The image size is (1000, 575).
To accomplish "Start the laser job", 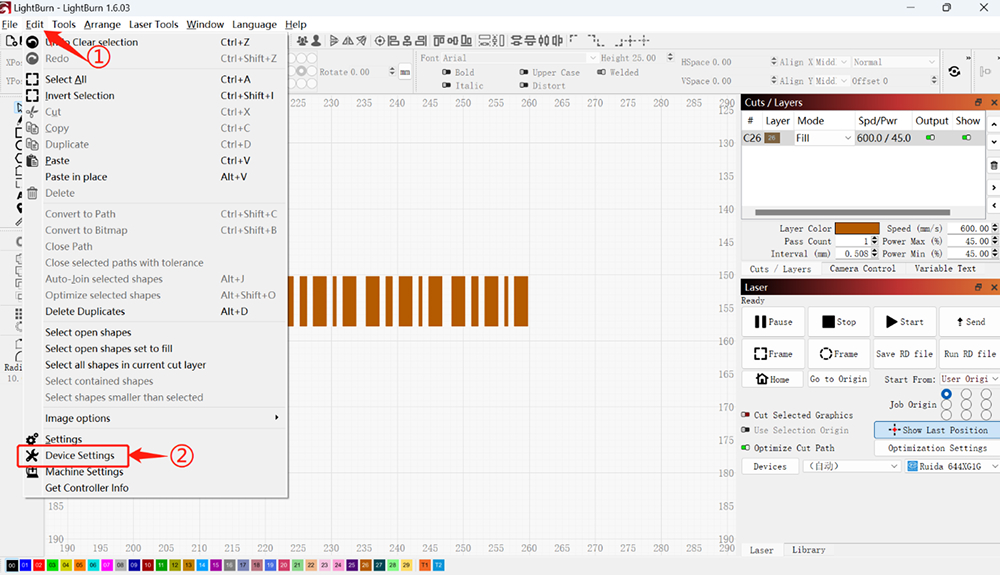I will click(904, 322).
